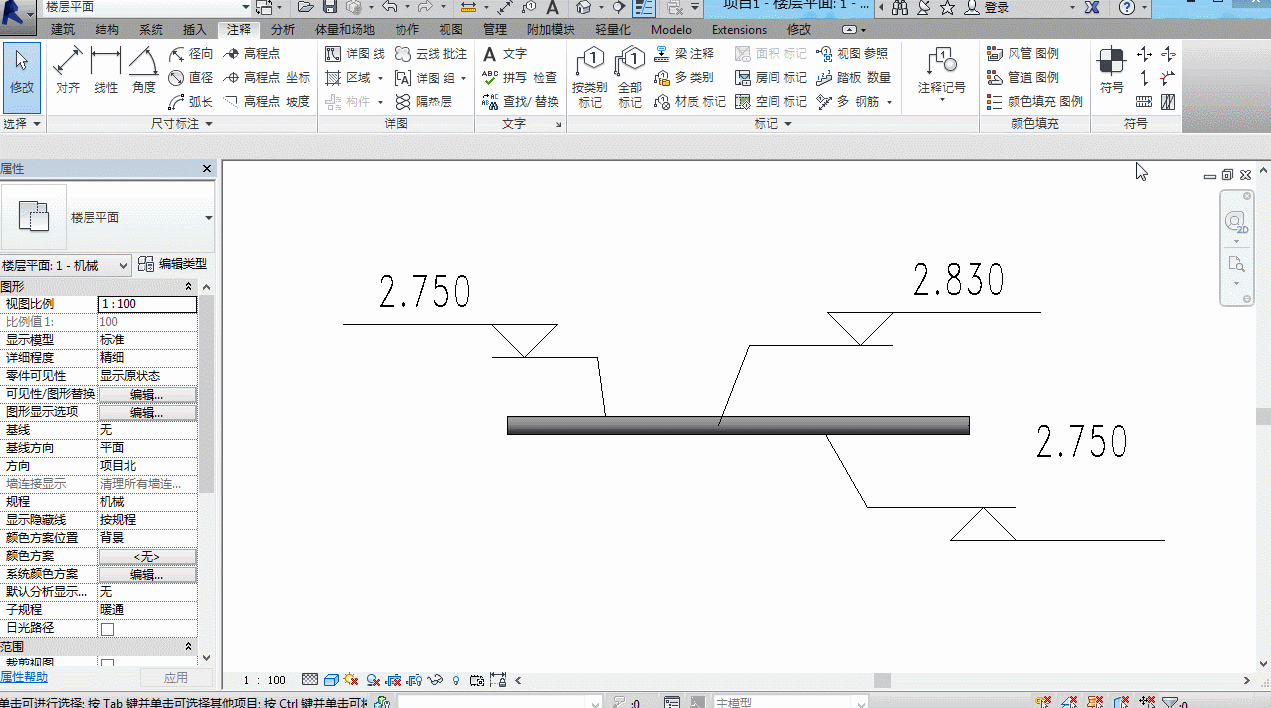Click the 编辑类型 button
Screen dimensions: 1271x708
click(172, 264)
